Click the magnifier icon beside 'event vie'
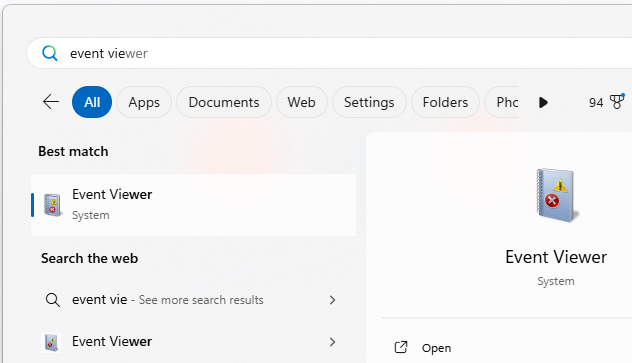 coord(53,300)
